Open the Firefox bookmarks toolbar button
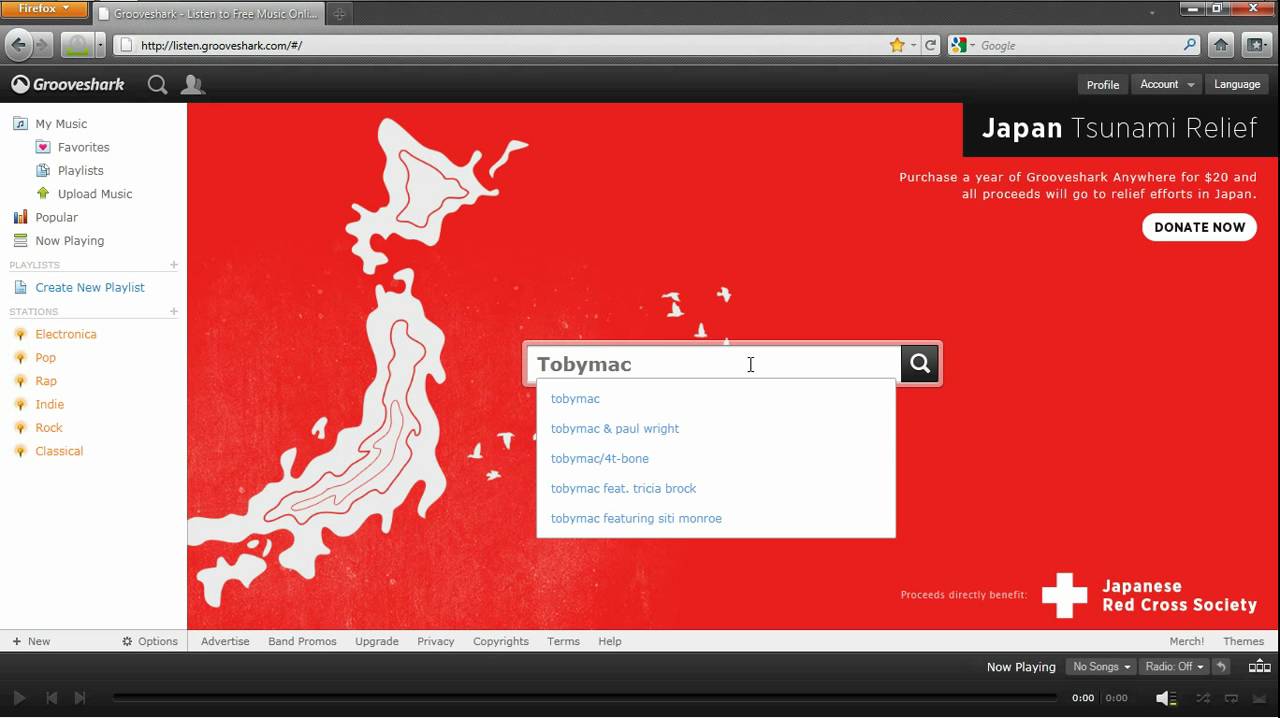The height and width of the screenshot is (718, 1280). 1256,45
